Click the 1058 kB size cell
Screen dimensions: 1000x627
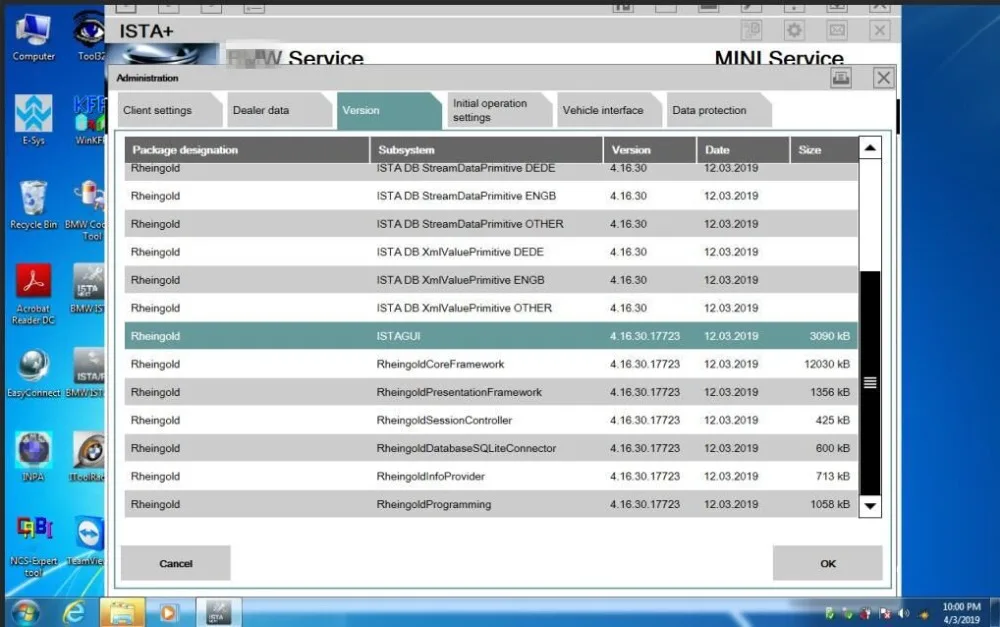pos(830,505)
